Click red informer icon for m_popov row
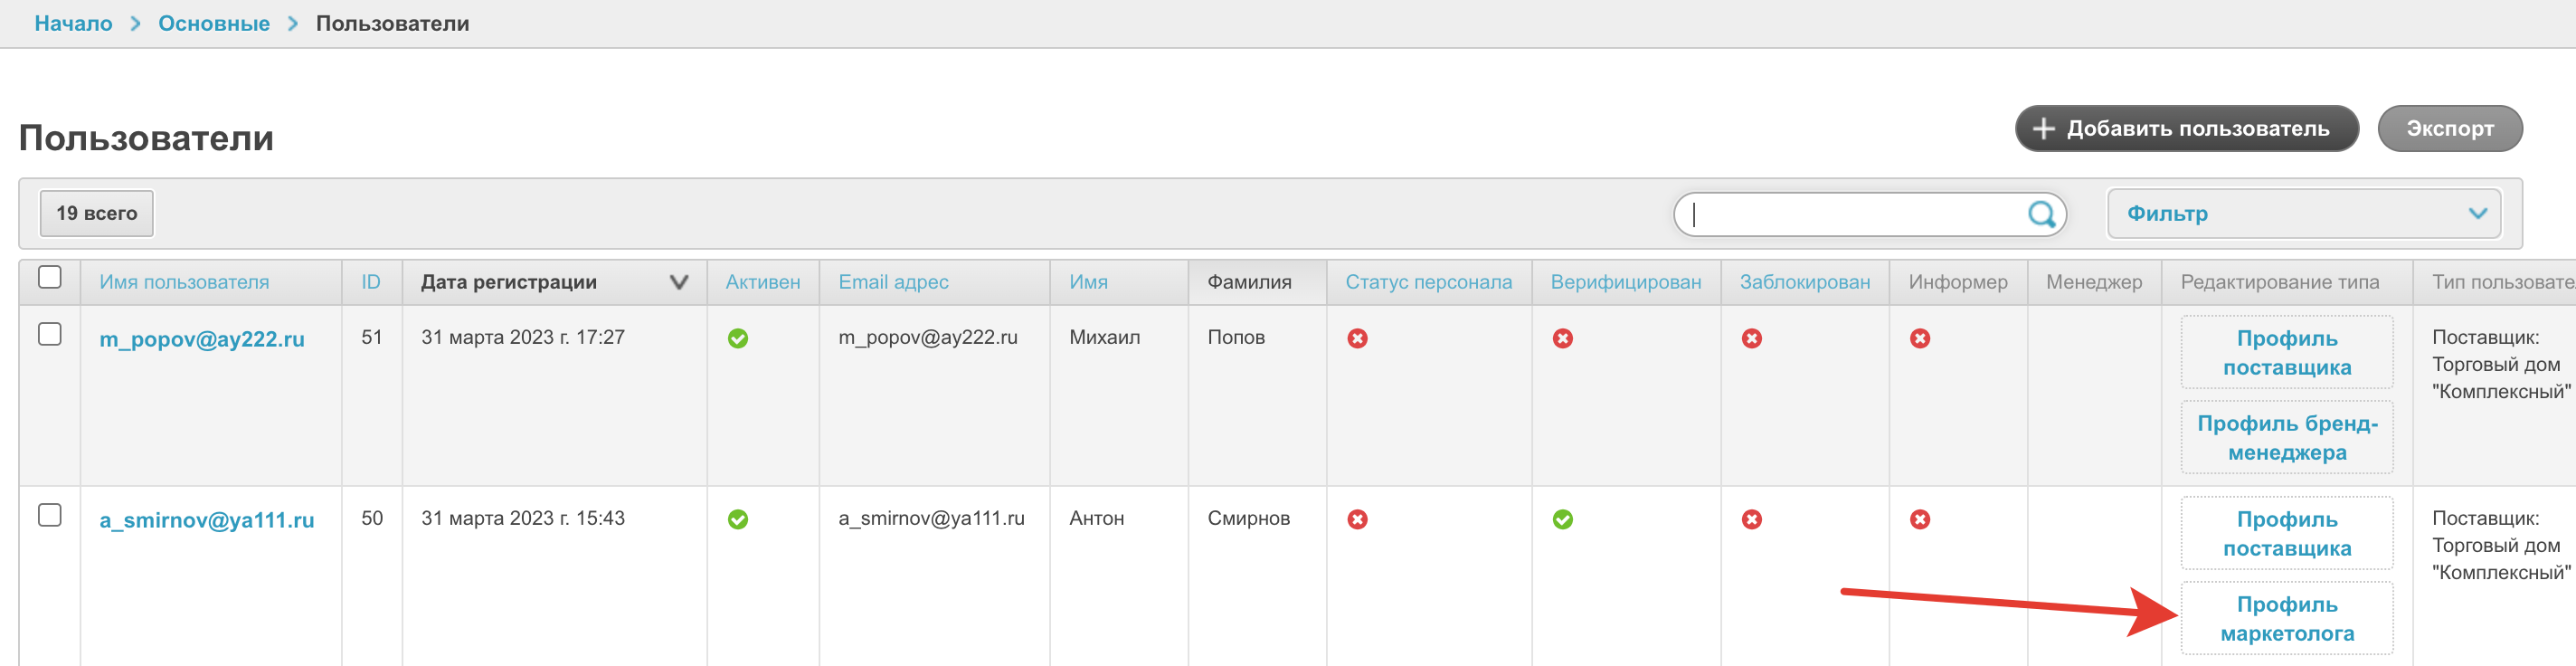Viewport: 2576px width, 666px height. point(1919,339)
